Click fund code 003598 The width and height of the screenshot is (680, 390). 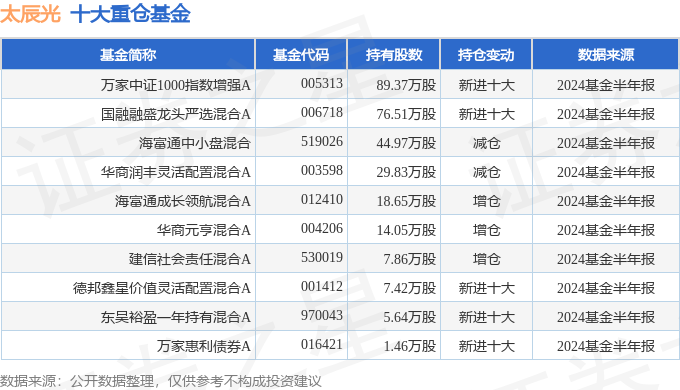tap(322, 170)
